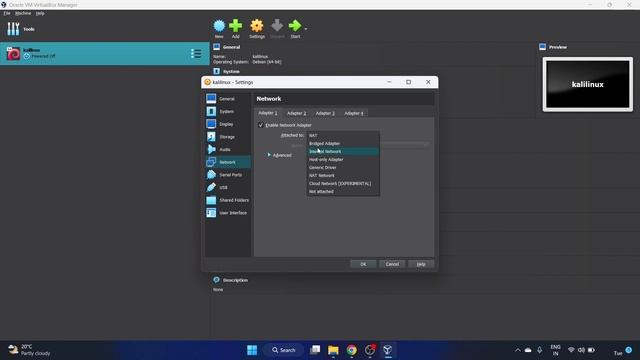Choose NAT Network option
Viewport: 640px width, 360px height.
[x=343, y=176]
